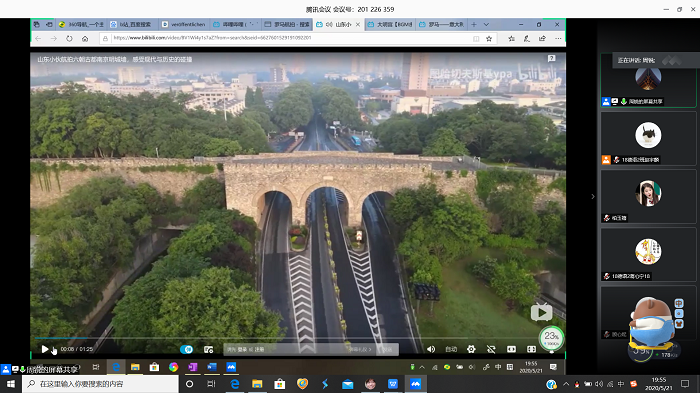The width and height of the screenshot is (700, 393).
Task: Open a new browser tab
Action: point(474,25)
